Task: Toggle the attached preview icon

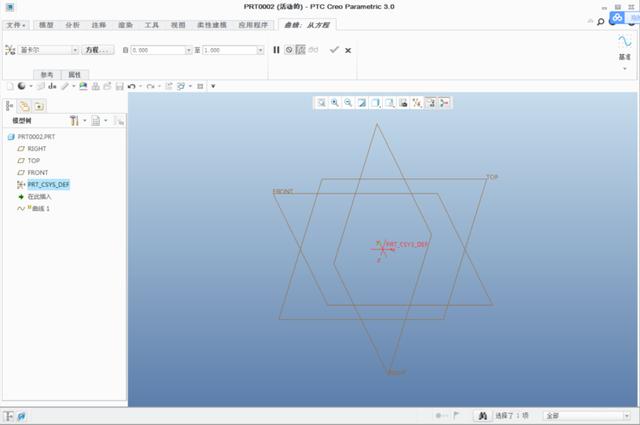Action: (x=300, y=50)
